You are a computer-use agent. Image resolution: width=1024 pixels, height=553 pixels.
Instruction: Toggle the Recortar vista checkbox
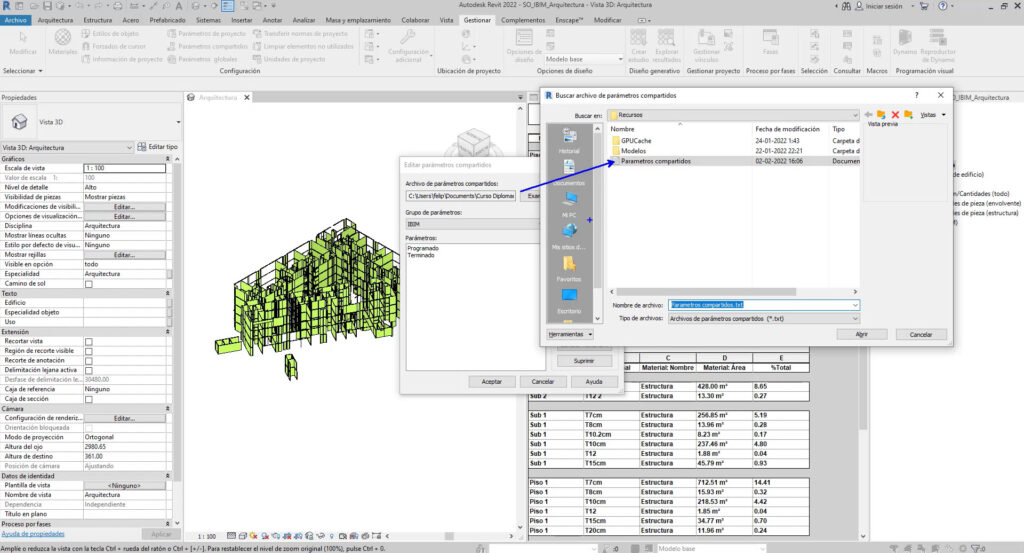[x=89, y=341]
